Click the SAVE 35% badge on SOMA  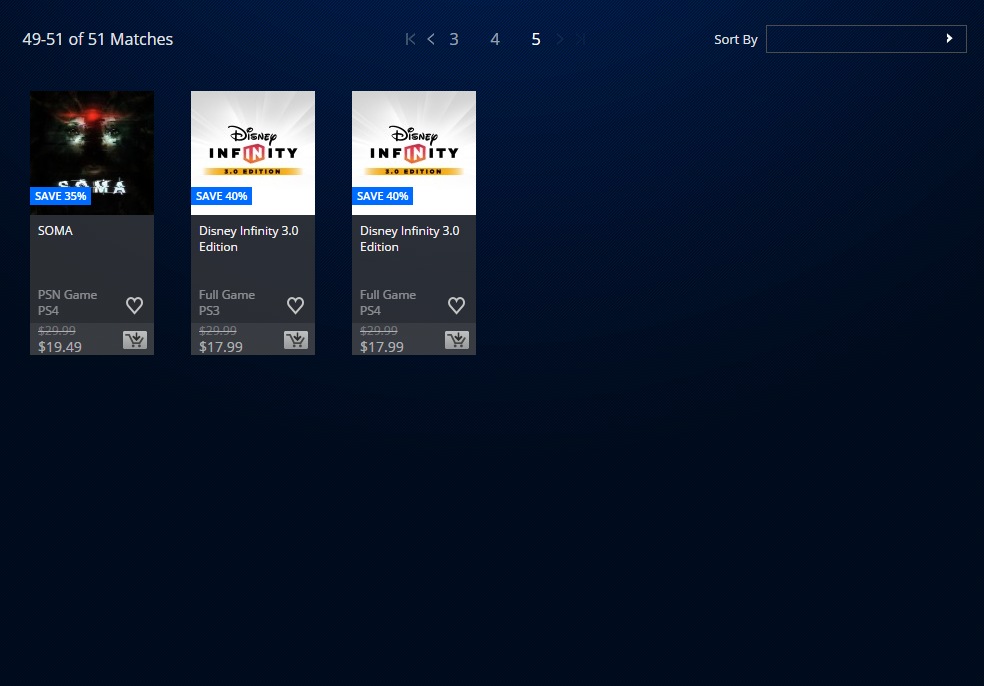coord(61,196)
